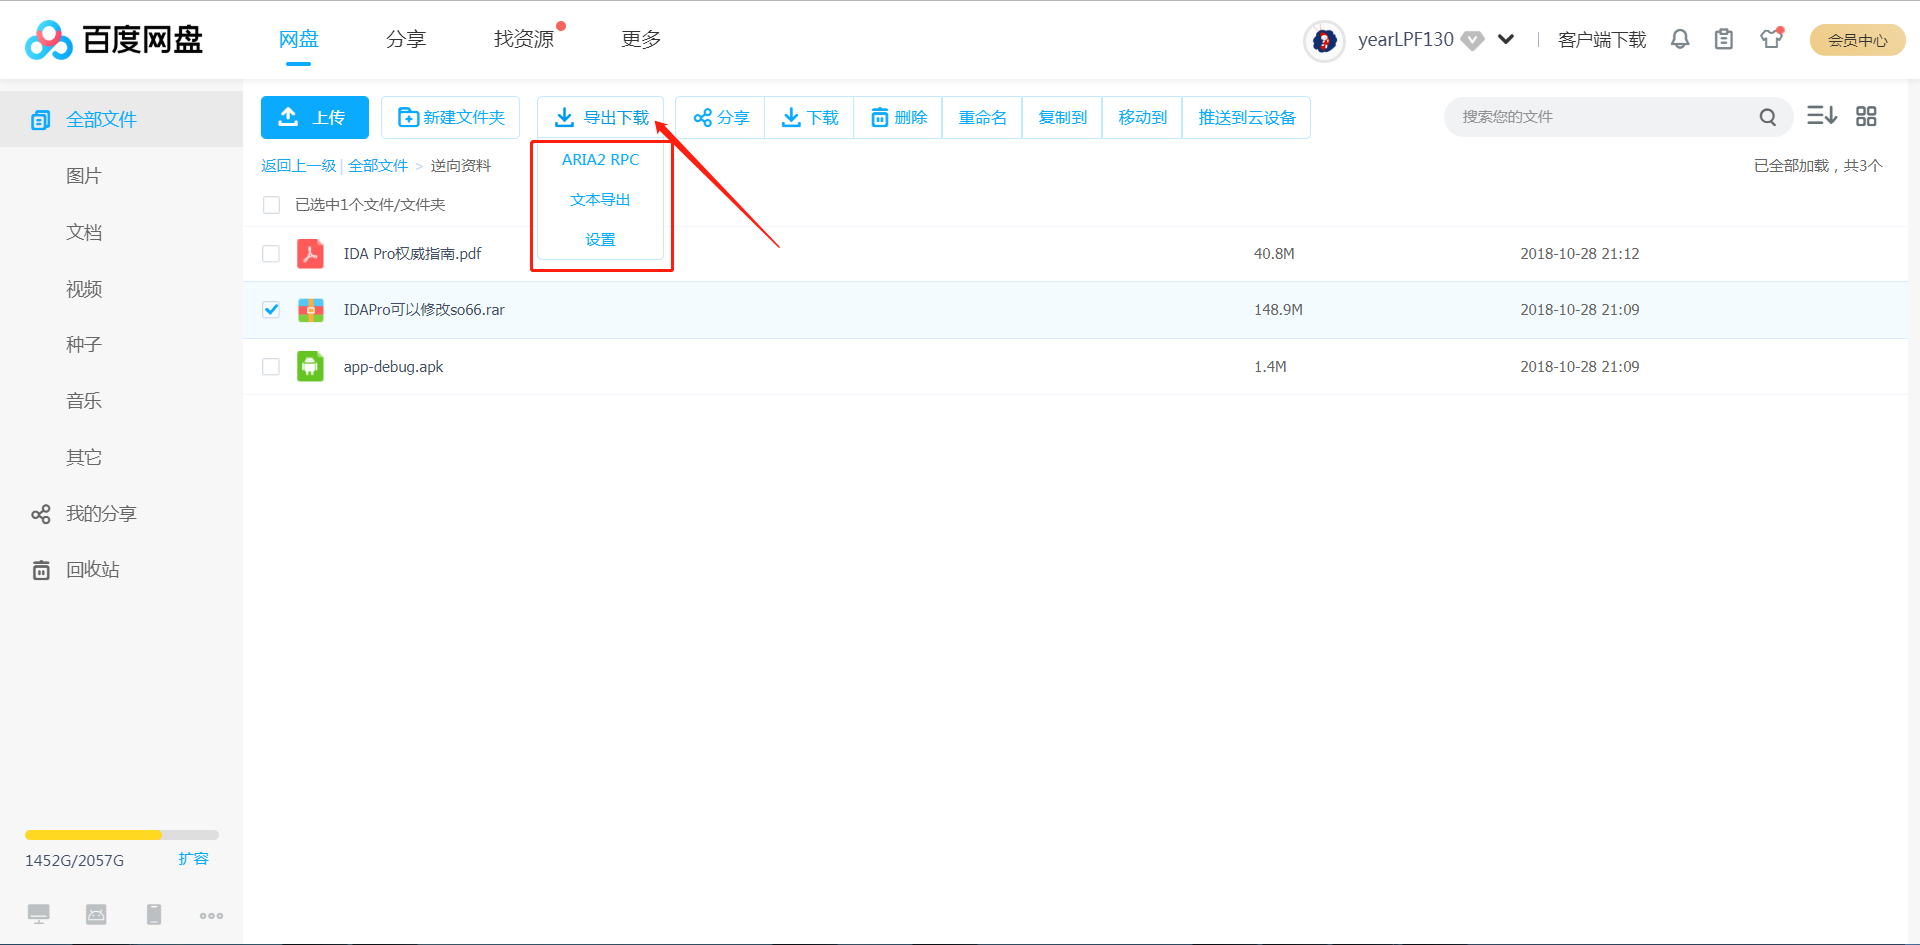Screen dimensions: 1920x945
Task: Select 文本导出 menu option
Action: pos(600,200)
